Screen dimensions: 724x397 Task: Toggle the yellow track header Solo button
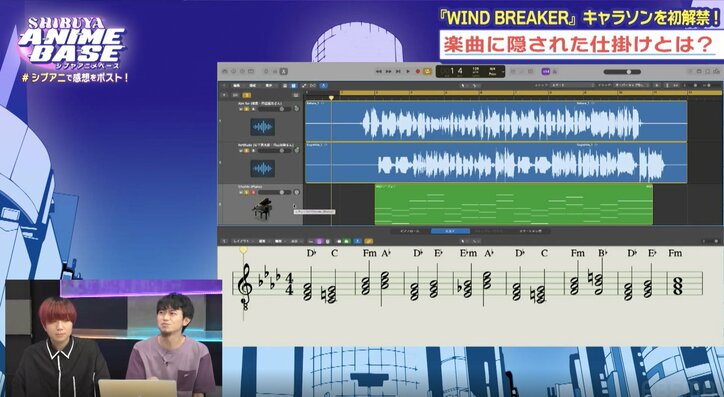247,95
